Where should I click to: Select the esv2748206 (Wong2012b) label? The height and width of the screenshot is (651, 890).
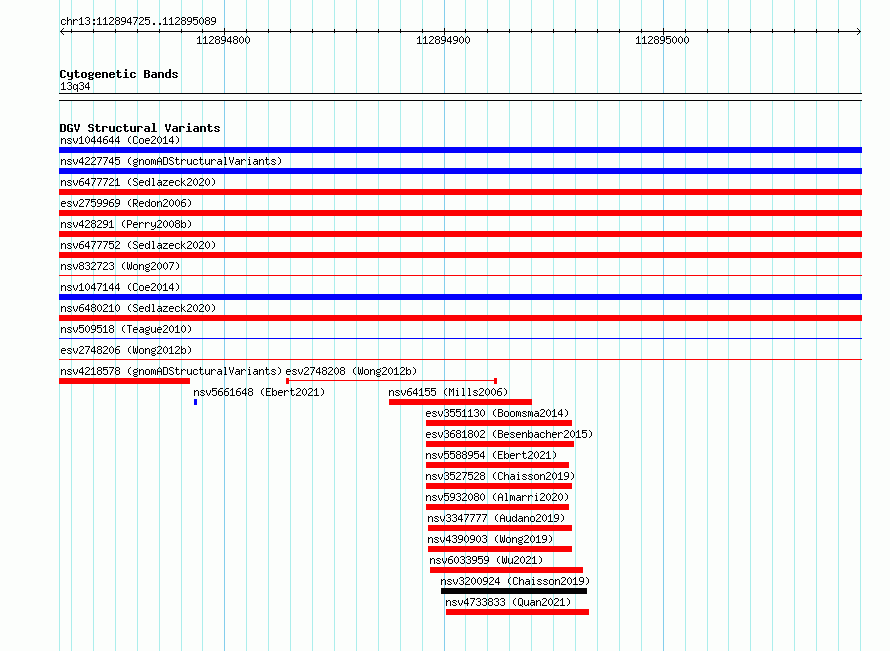pos(126,350)
